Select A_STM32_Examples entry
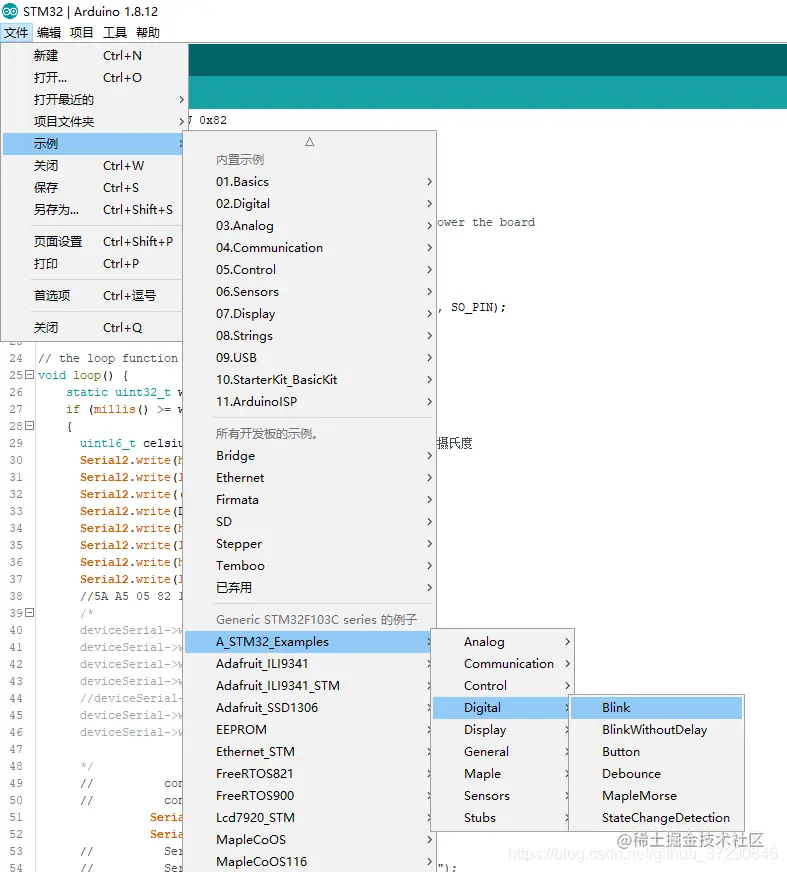Image resolution: width=787 pixels, height=872 pixels. click(309, 642)
